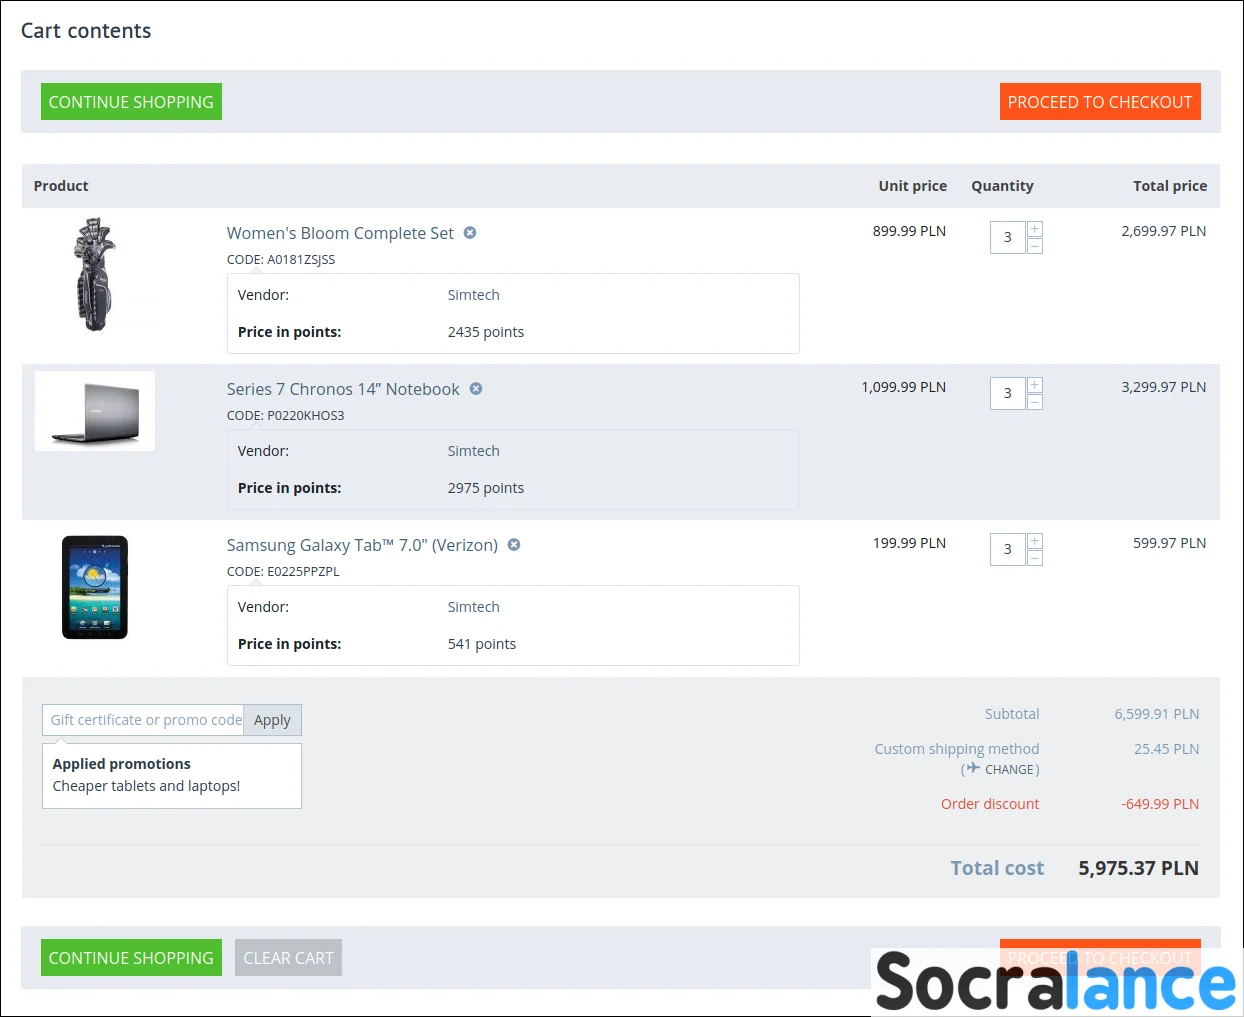Apply the promo code
1244x1017 pixels.
pos(272,720)
